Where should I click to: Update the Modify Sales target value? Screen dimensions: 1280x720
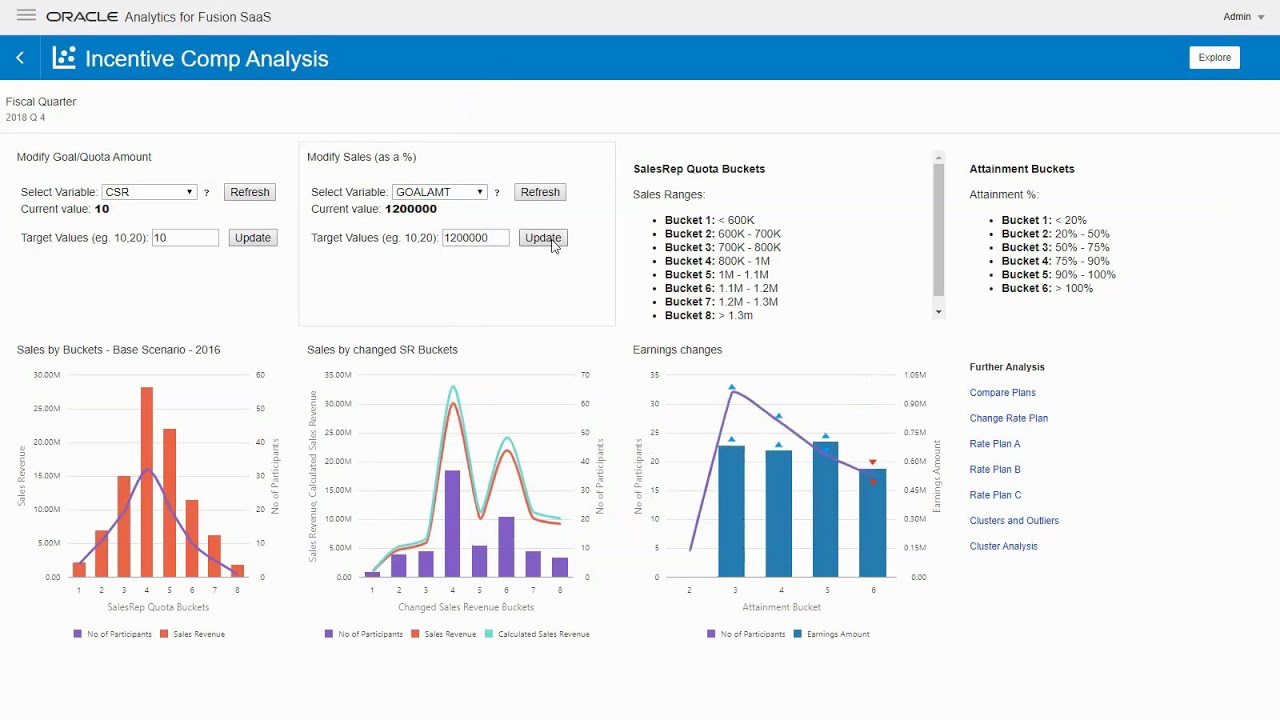pyautogui.click(x=543, y=238)
